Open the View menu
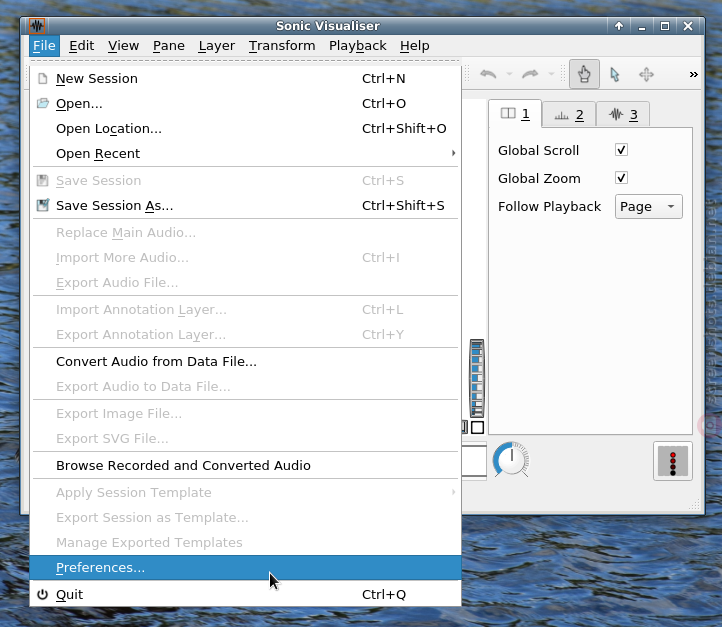Screen dimensions: 722x627 [x=123, y=46]
